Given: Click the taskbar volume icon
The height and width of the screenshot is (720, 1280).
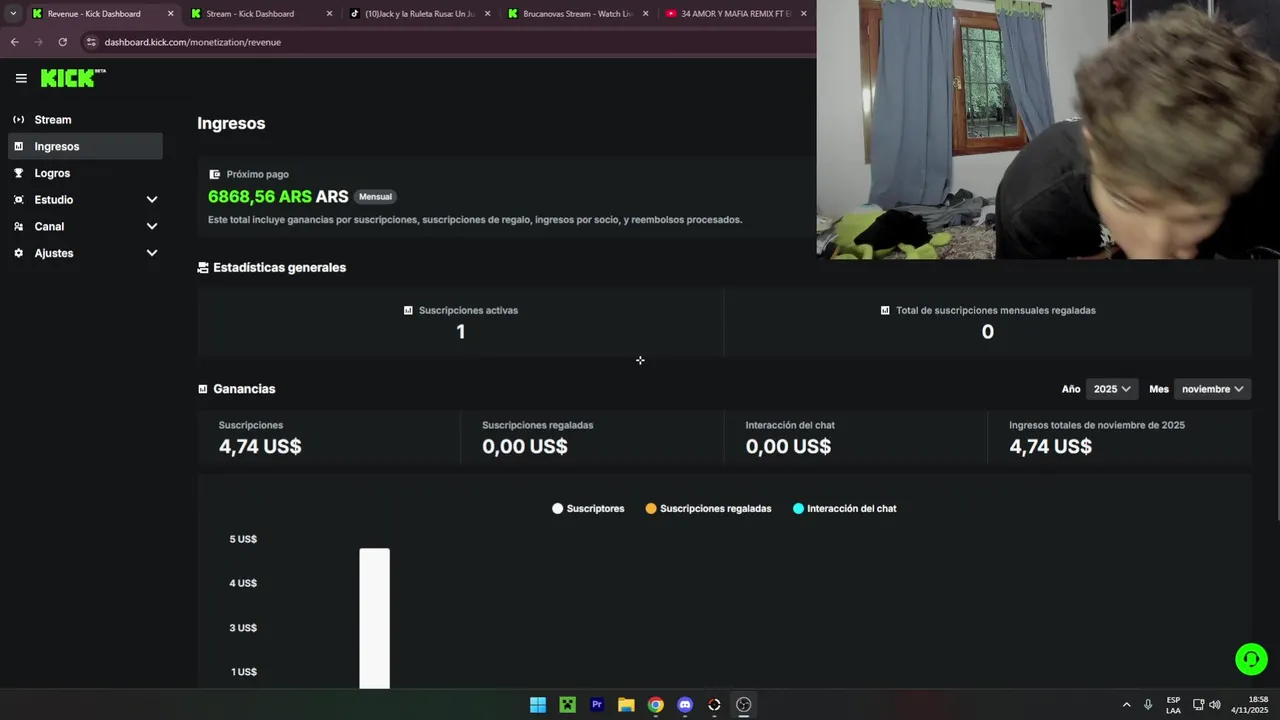Looking at the screenshot, I should point(1215,705).
